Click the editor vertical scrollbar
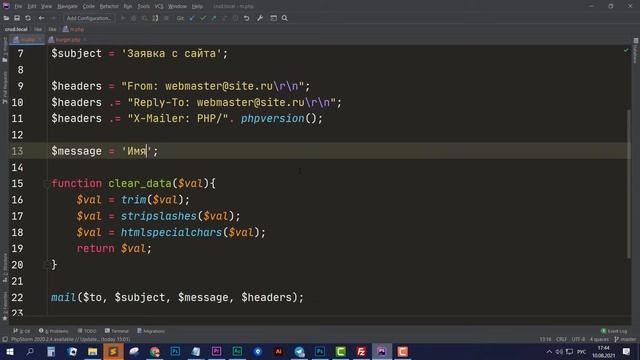The image size is (640, 360). [x=629, y=184]
